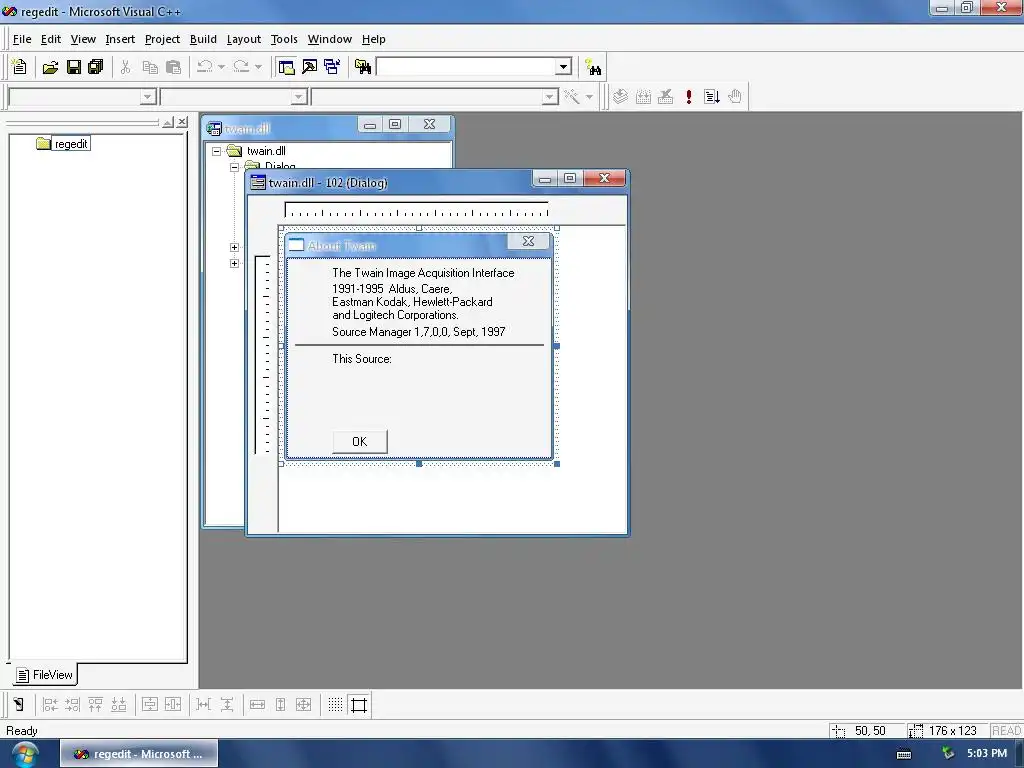The image size is (1024, 768).
Task: Click the red exclamation Execute Program icon
Action: click(x=688, y=97)
